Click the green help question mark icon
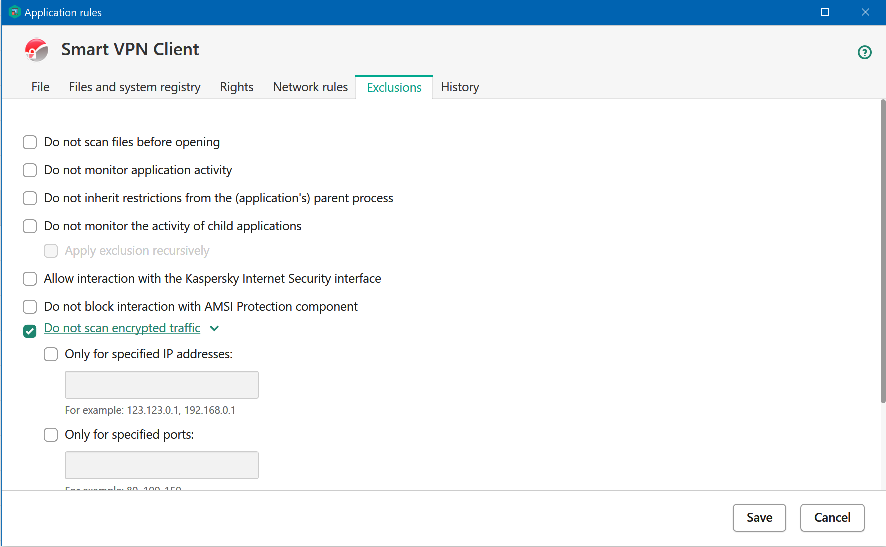 [x=865, y=52]
